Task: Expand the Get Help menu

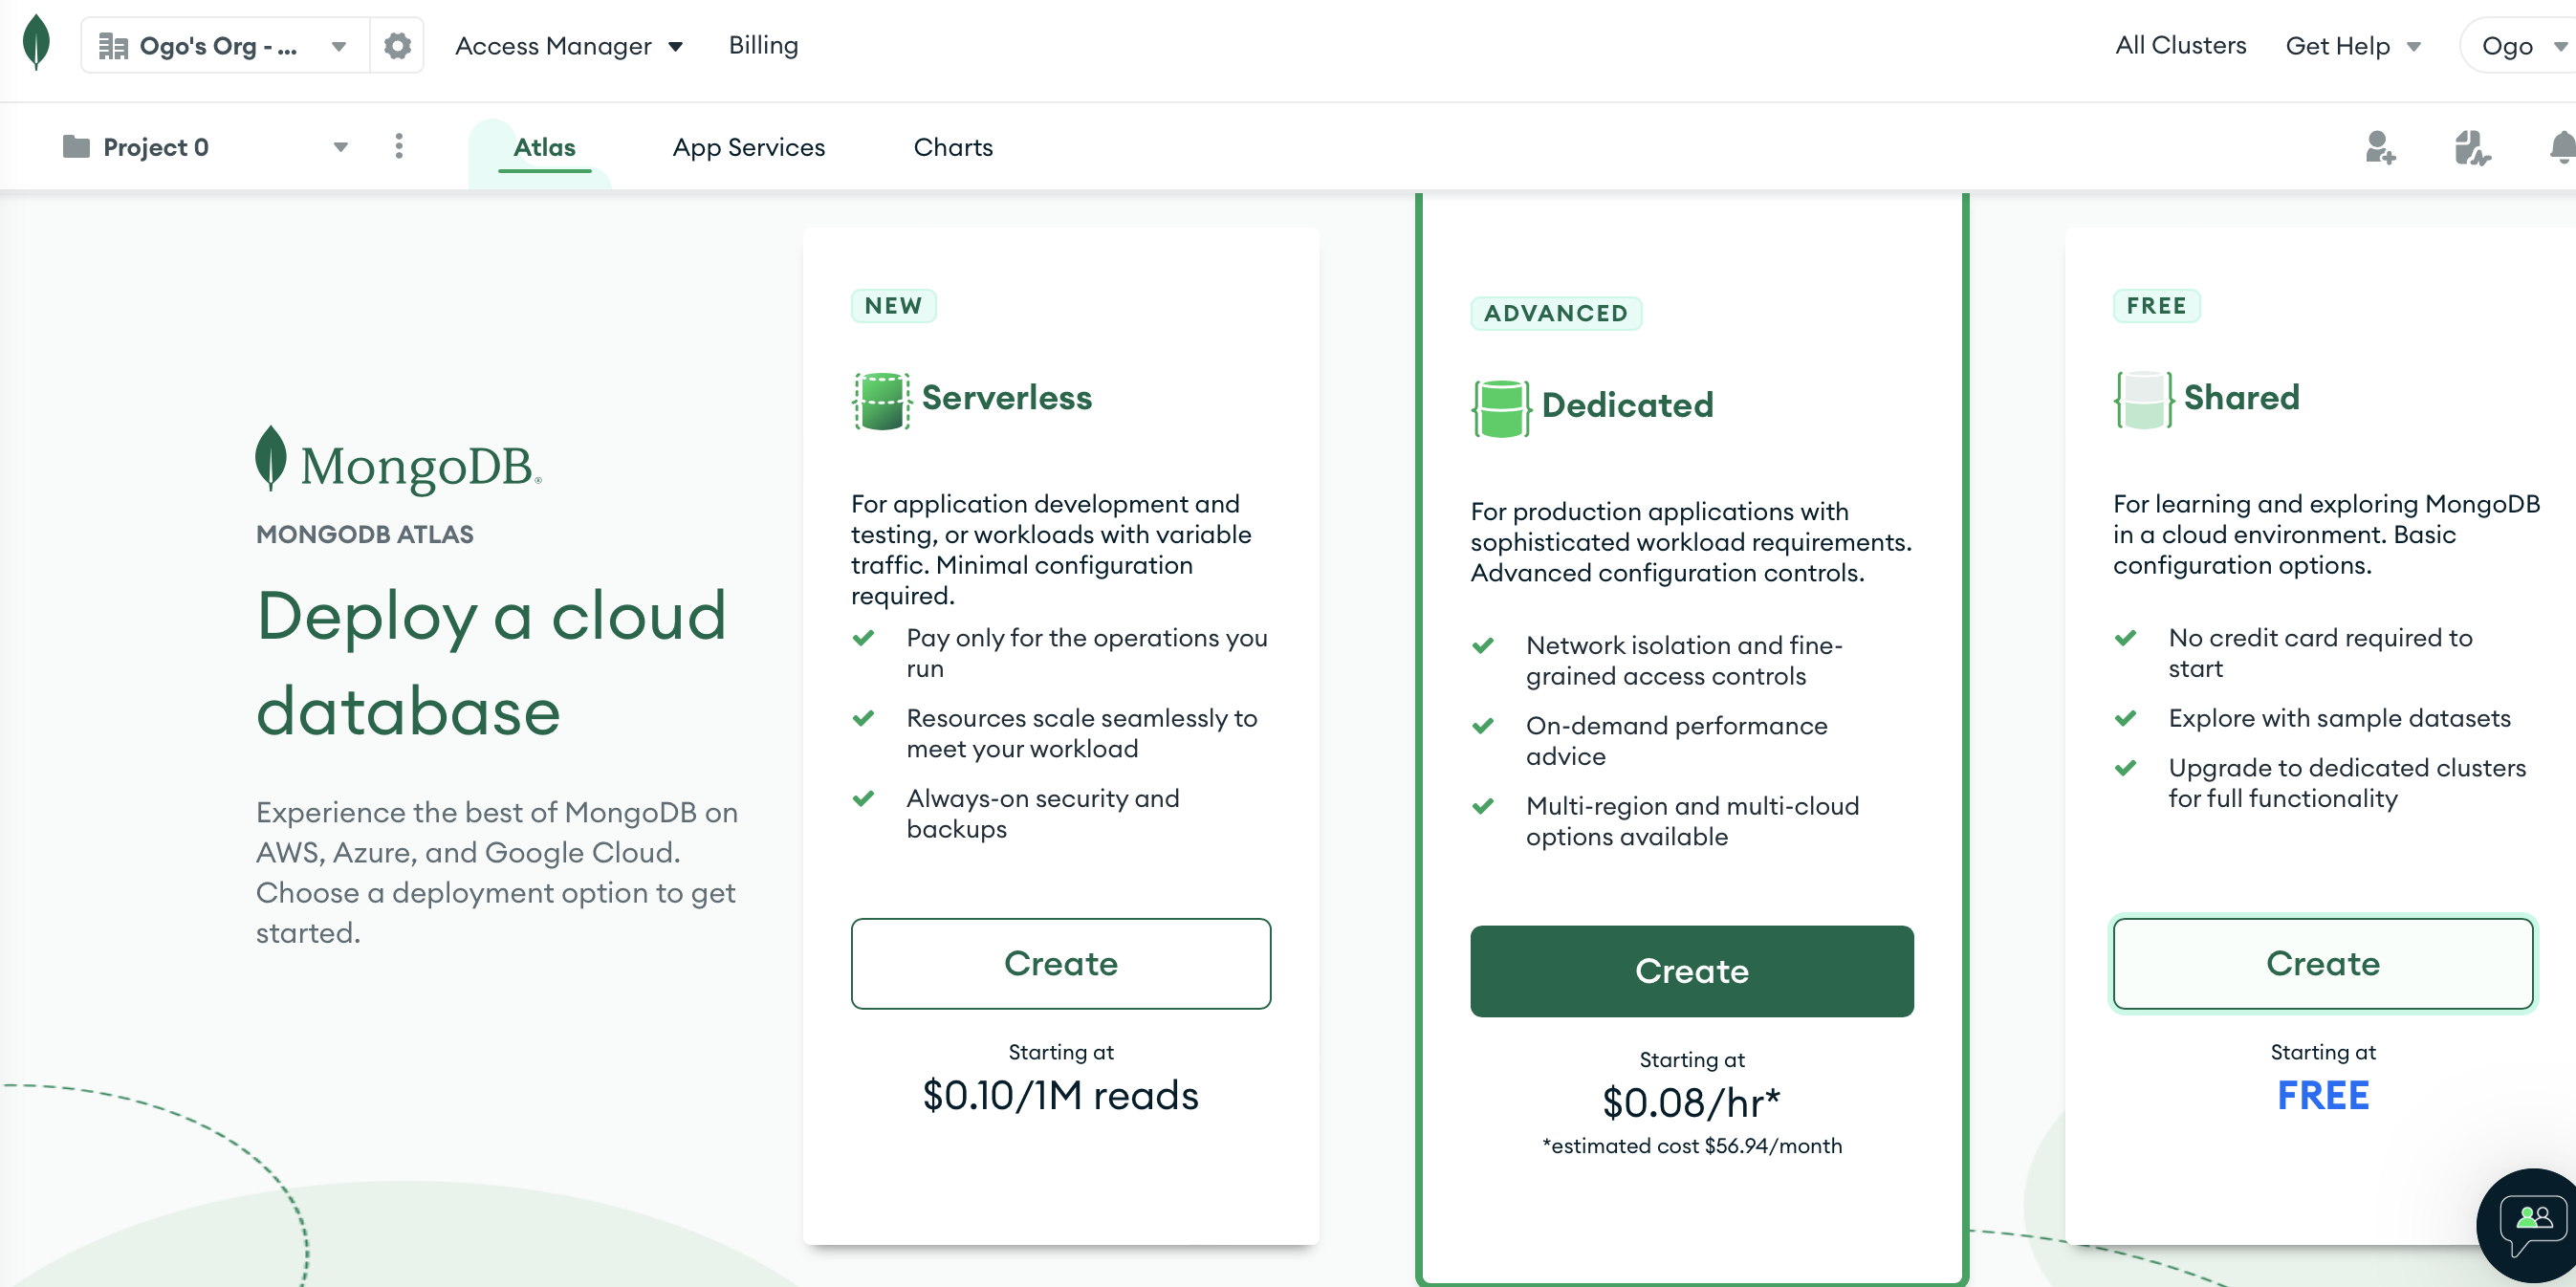Action: (2352, 46)
